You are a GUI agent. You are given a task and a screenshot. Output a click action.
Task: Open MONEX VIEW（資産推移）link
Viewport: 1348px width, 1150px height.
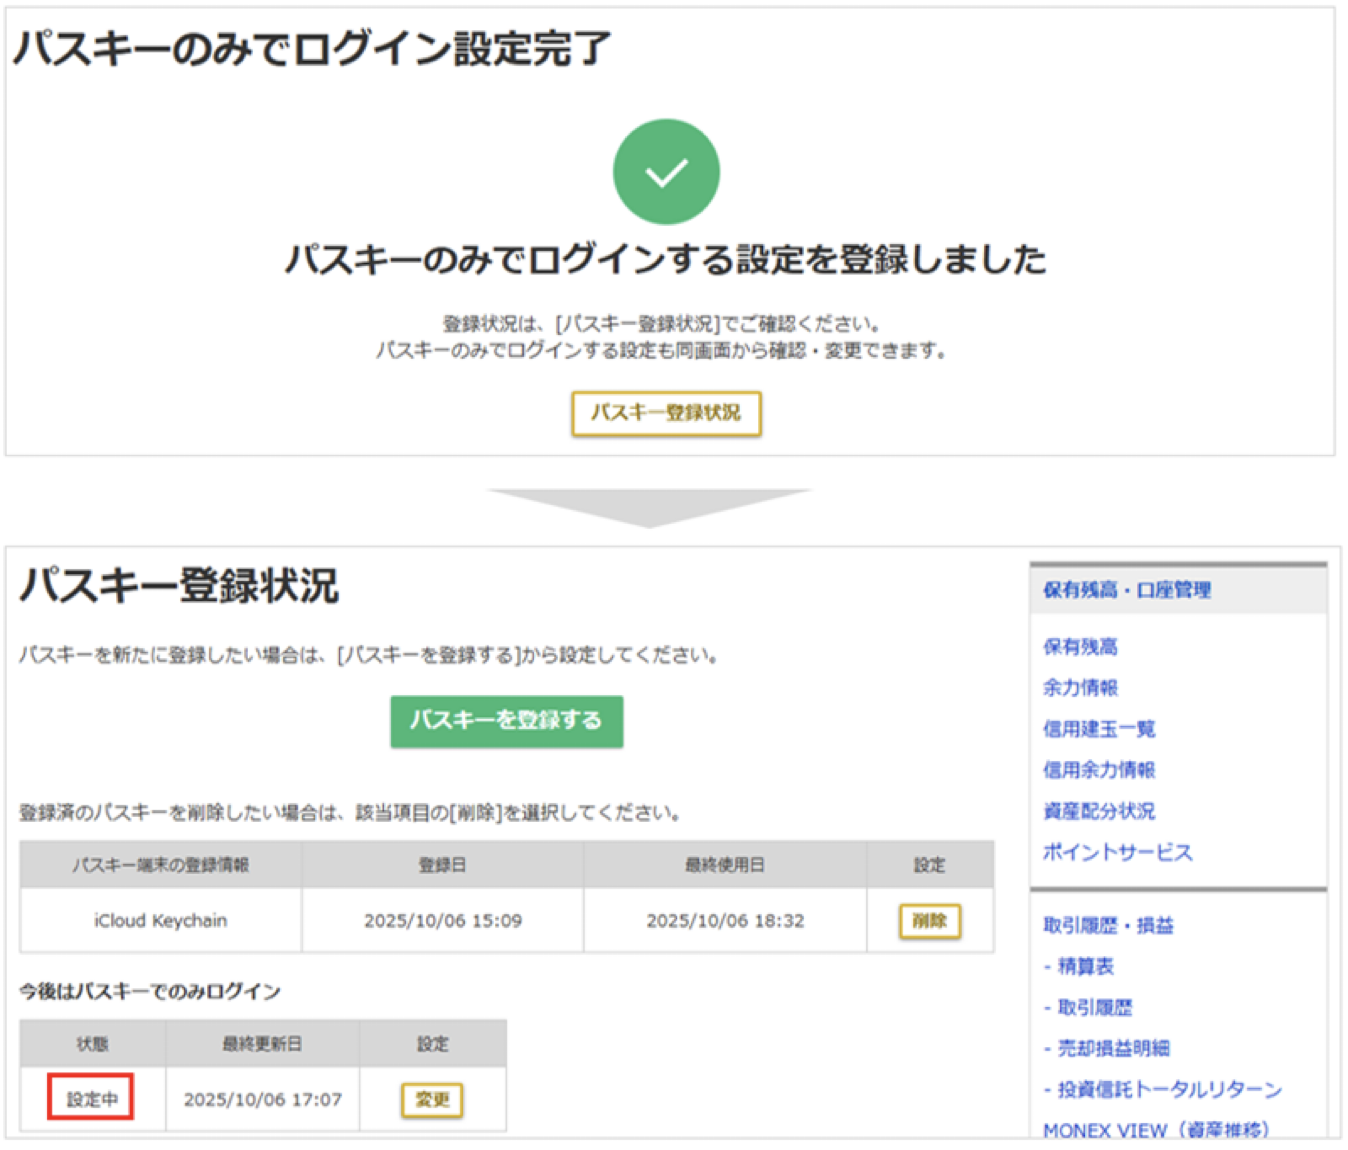point(1155,1128)
